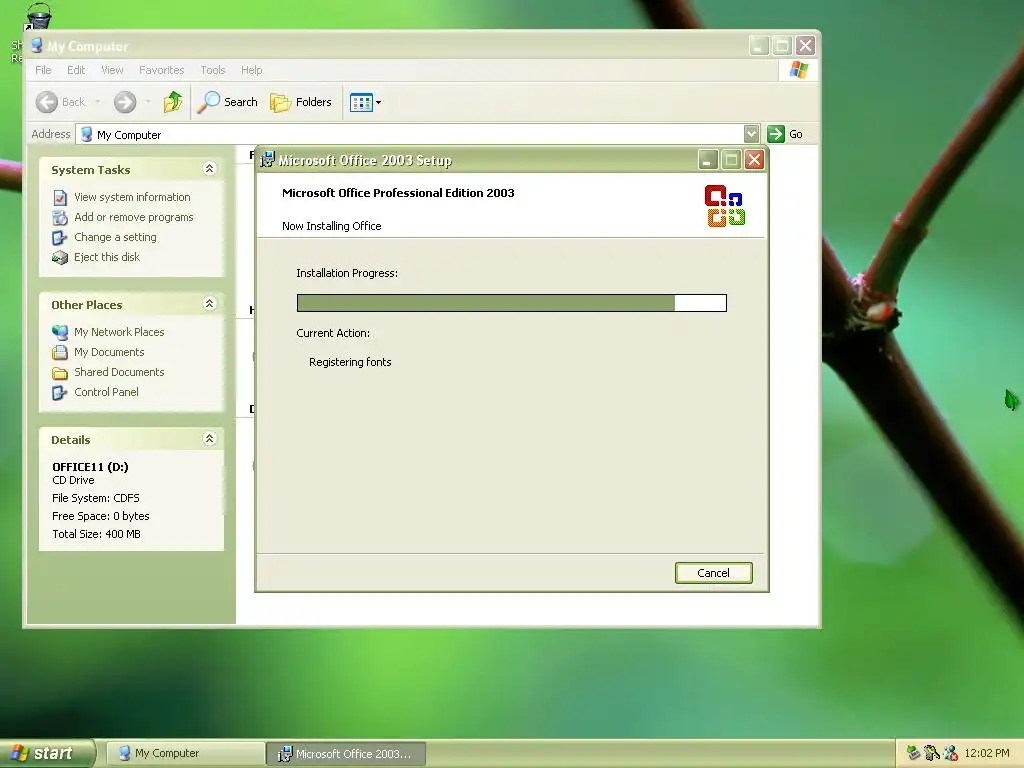The width and height of the screenshot is (1024, 768).
Task: Click the third system tray icon
Action: tap(950, 754)
